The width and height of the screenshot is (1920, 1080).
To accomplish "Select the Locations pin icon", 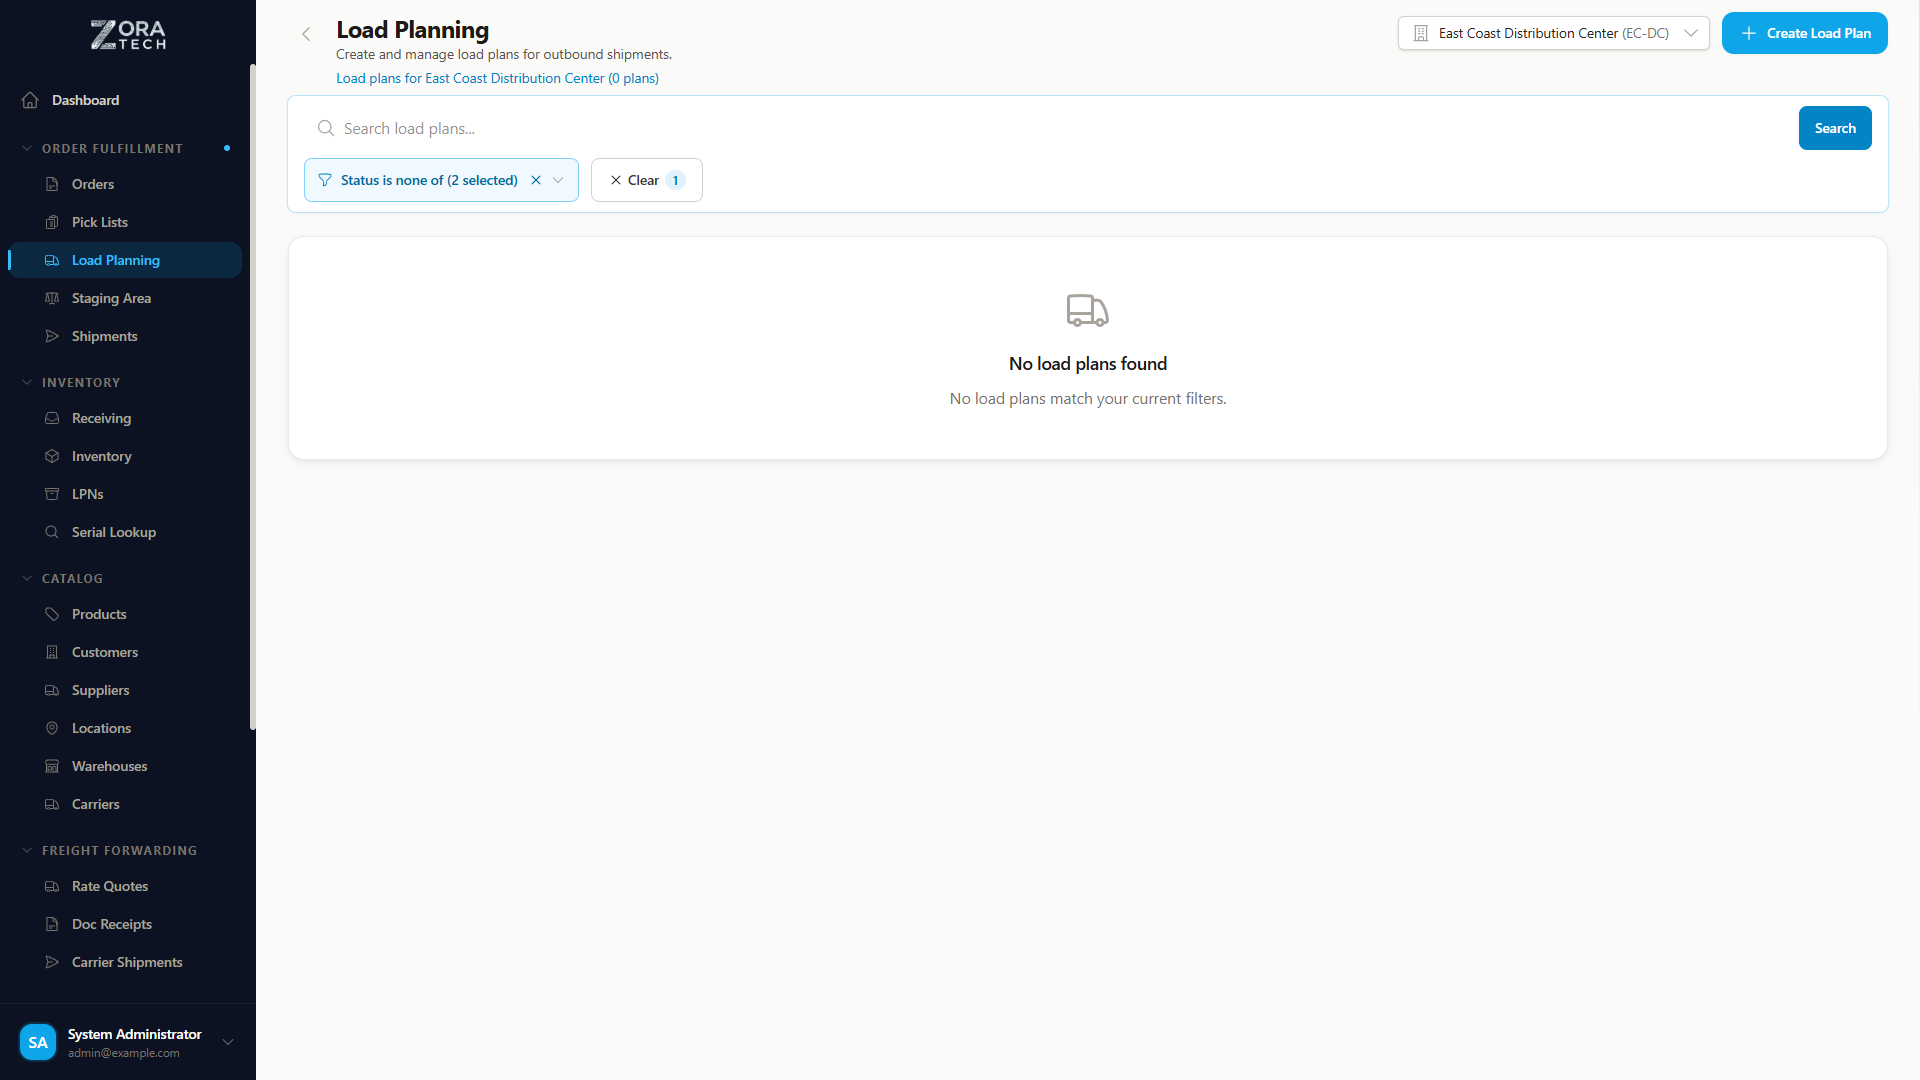I will tap(52, 728).
